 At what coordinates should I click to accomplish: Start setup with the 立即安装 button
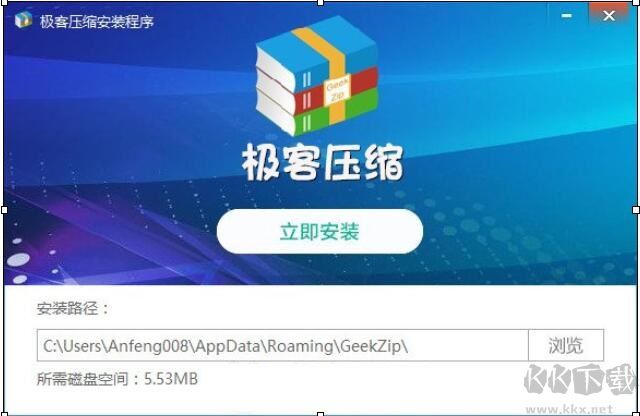click(x=320, y=231)
